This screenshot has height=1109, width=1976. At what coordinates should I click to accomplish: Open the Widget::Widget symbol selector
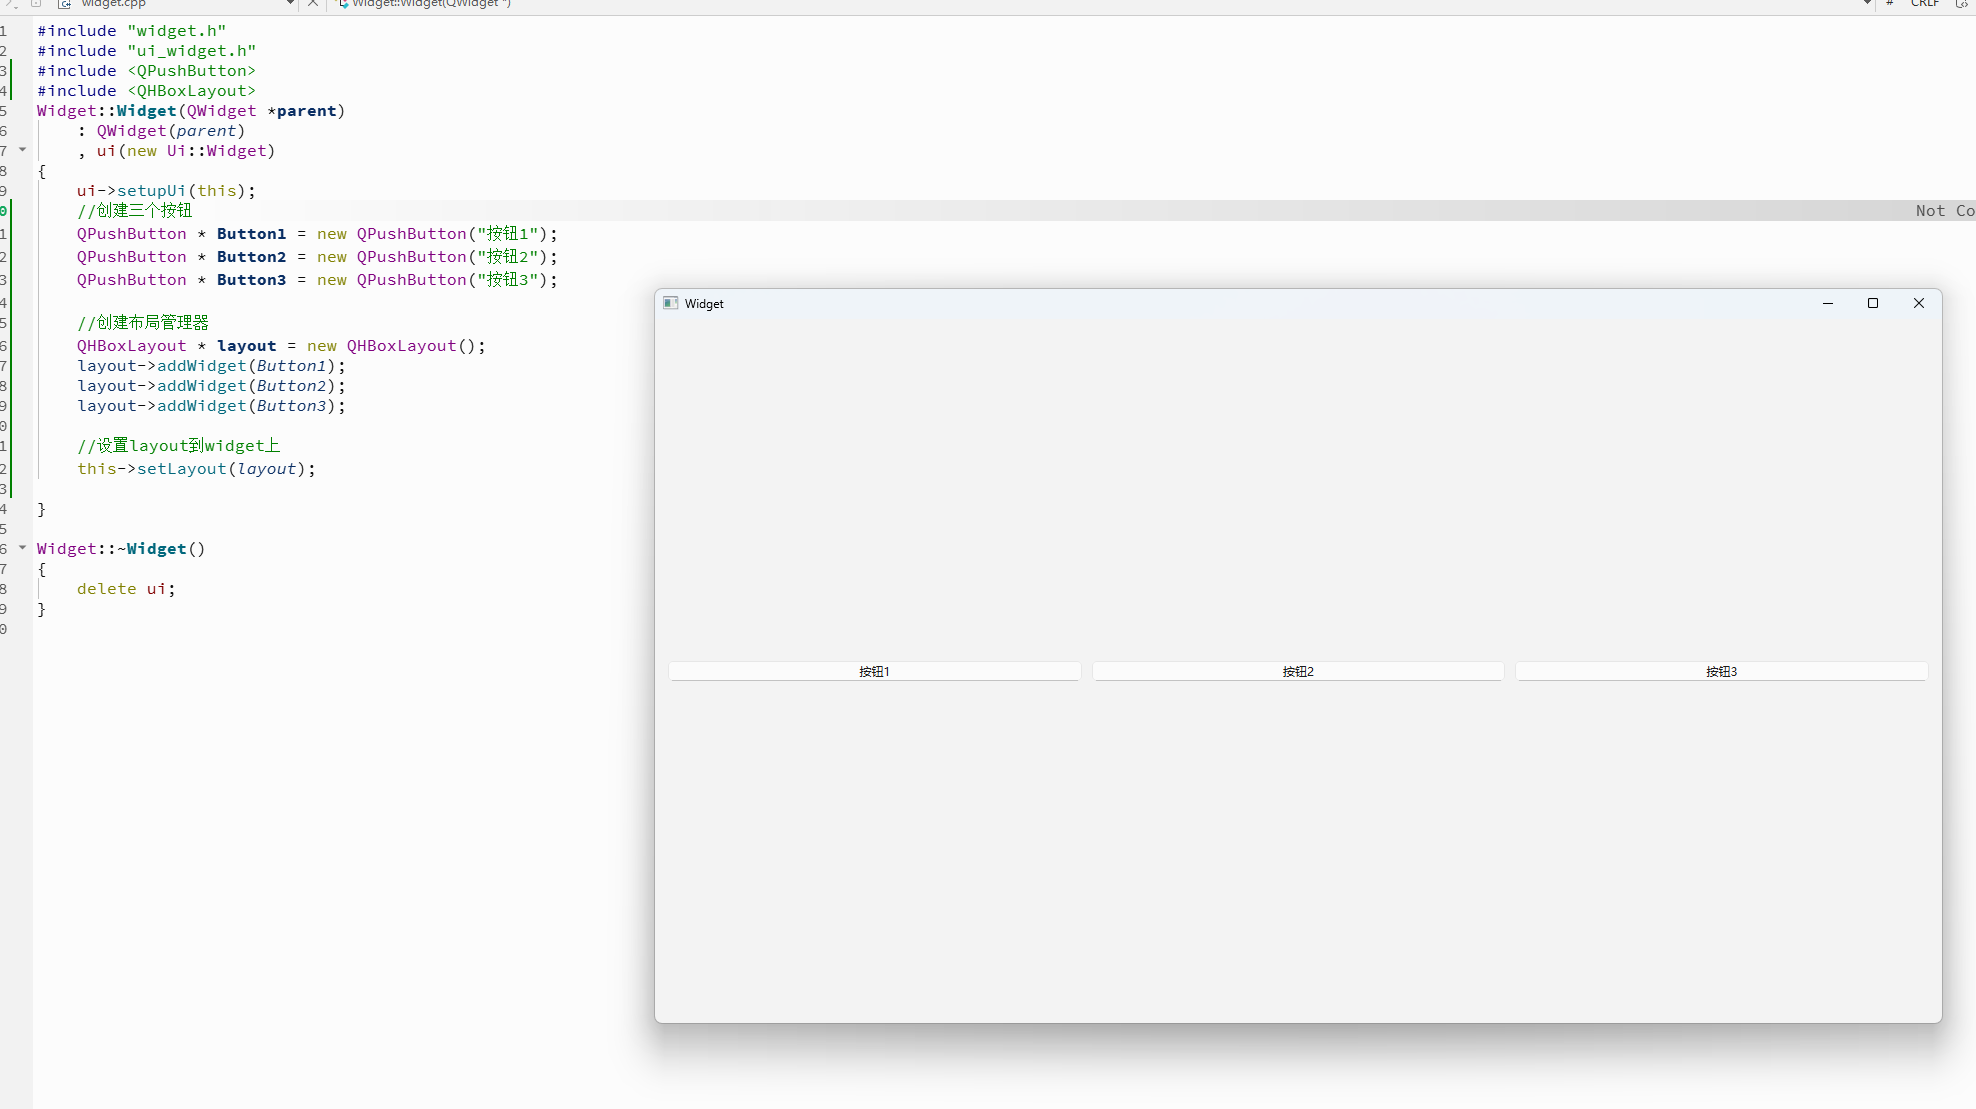pos(430,4)
